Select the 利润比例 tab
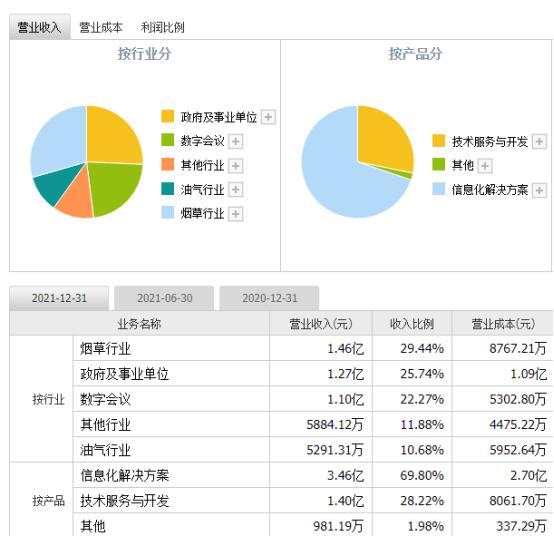This screenshot has height=537, width=554. click(163, 27)
